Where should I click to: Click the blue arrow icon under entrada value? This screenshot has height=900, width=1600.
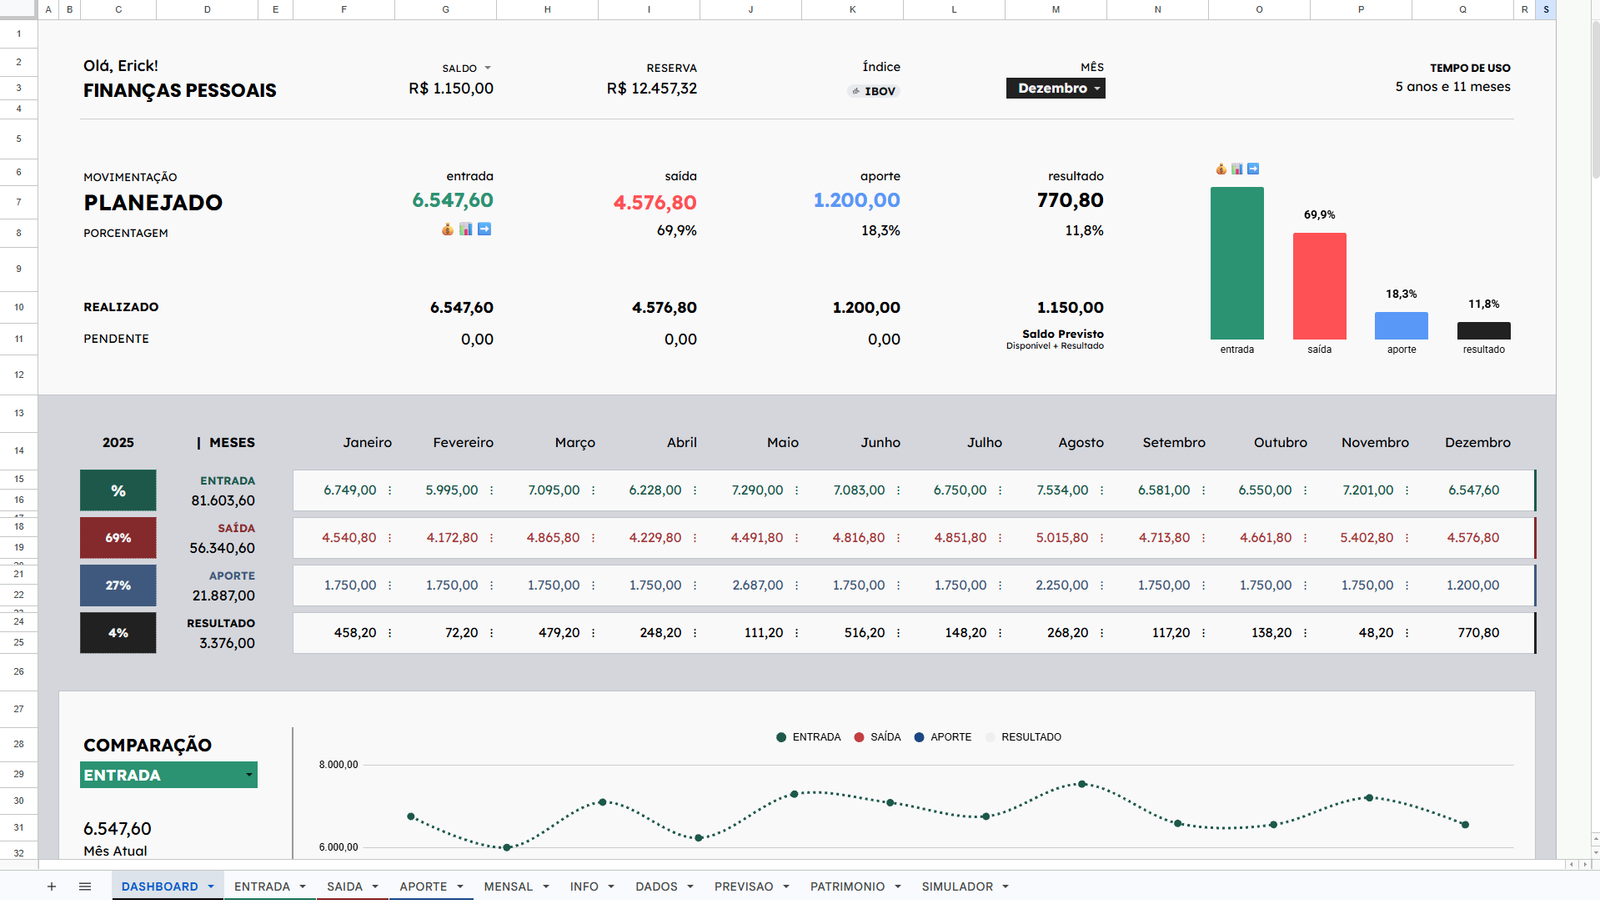[484, 229]
